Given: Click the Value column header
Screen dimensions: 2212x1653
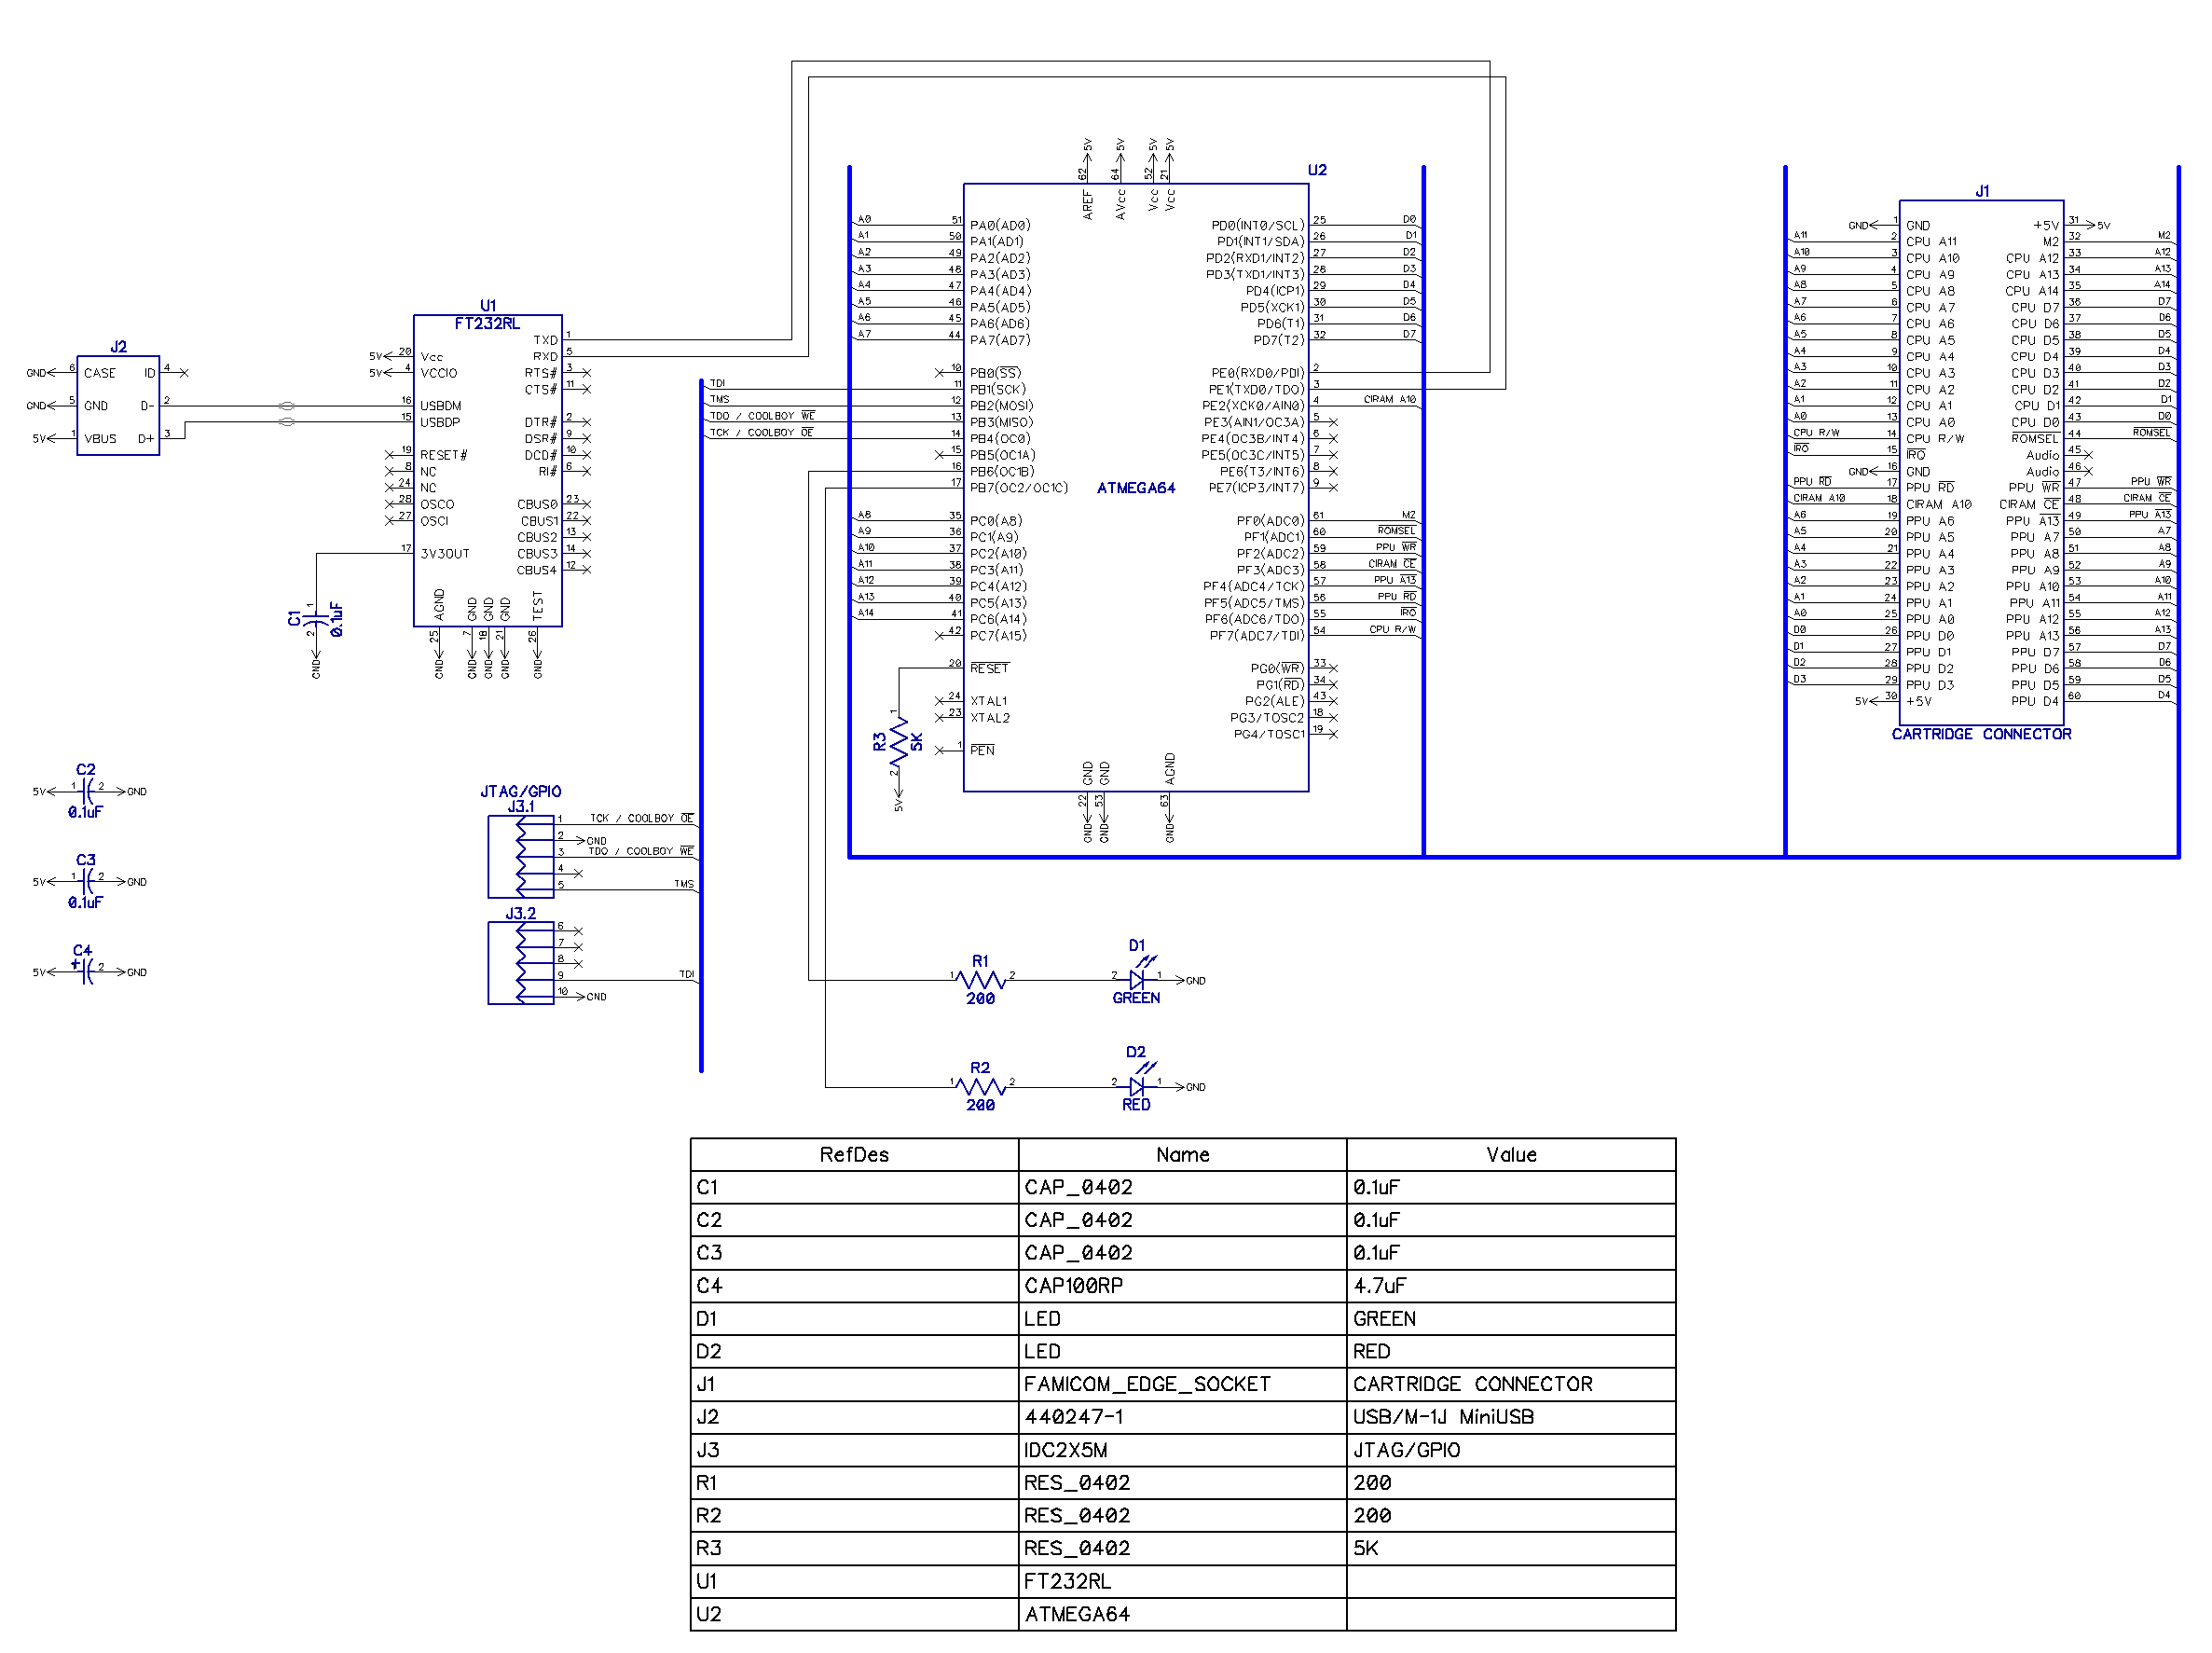Looking at the screenshot, I should [1511, 1154].
